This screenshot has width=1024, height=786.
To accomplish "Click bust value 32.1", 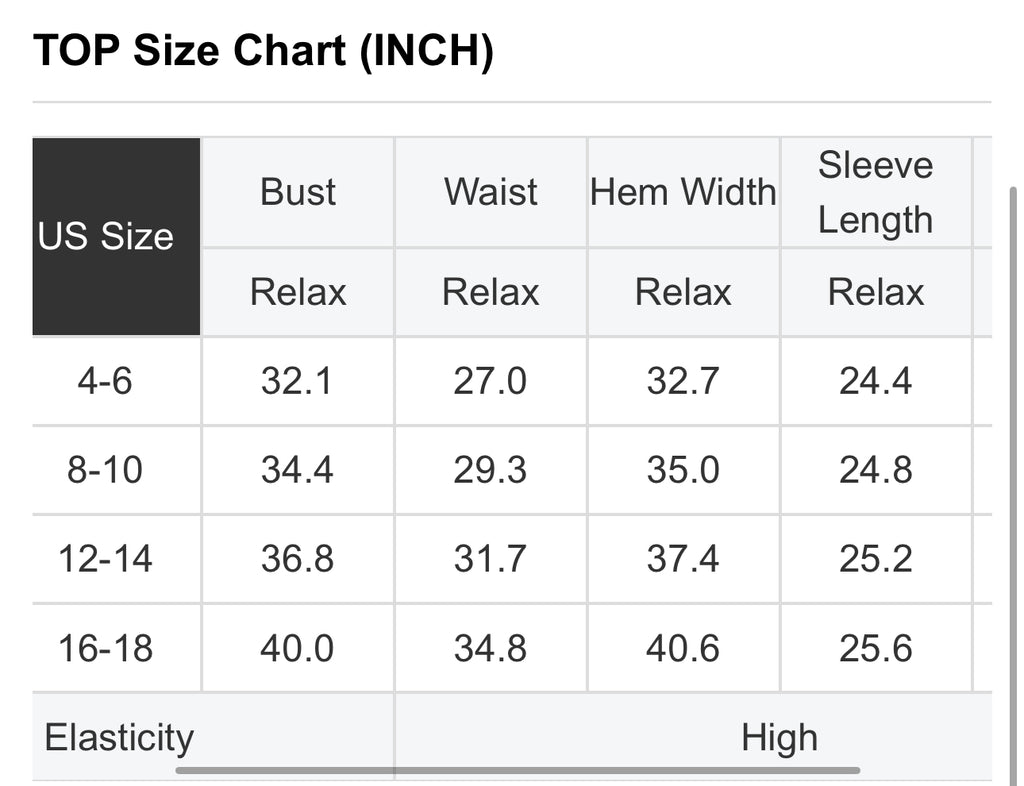I will pos(297,381).
